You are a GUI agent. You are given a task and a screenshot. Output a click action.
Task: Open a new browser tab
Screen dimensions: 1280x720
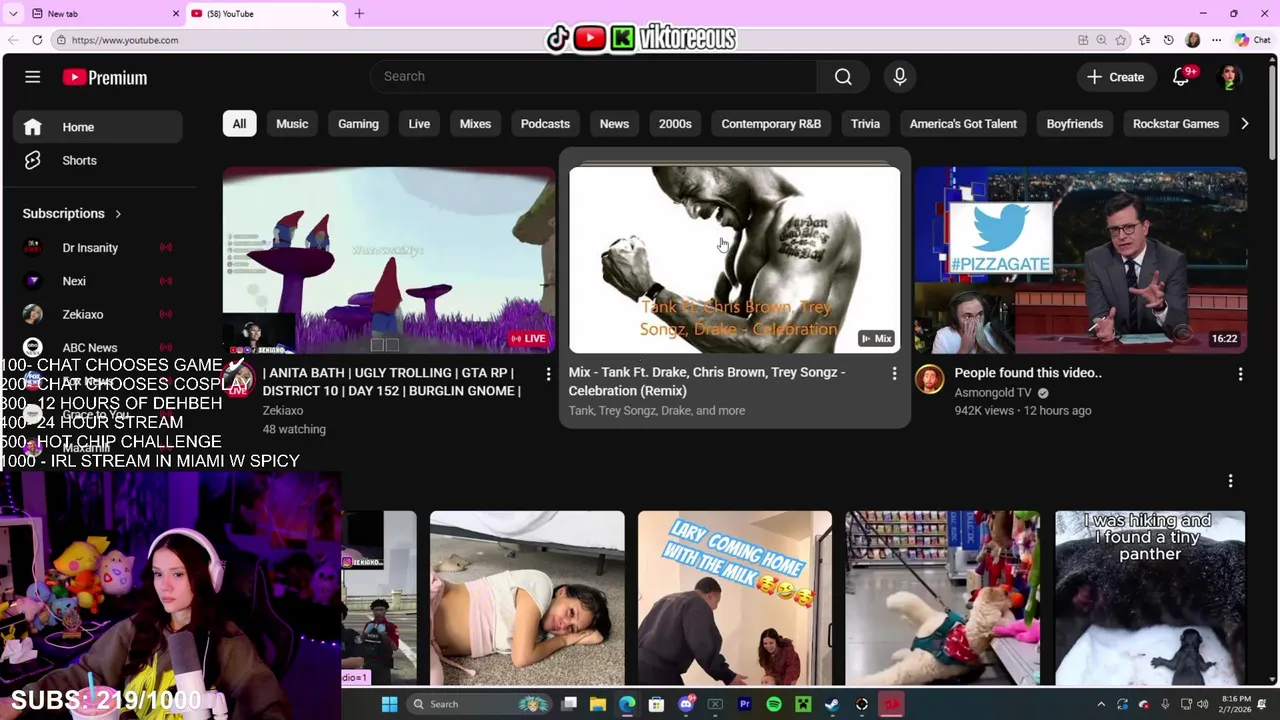(359, 14)
